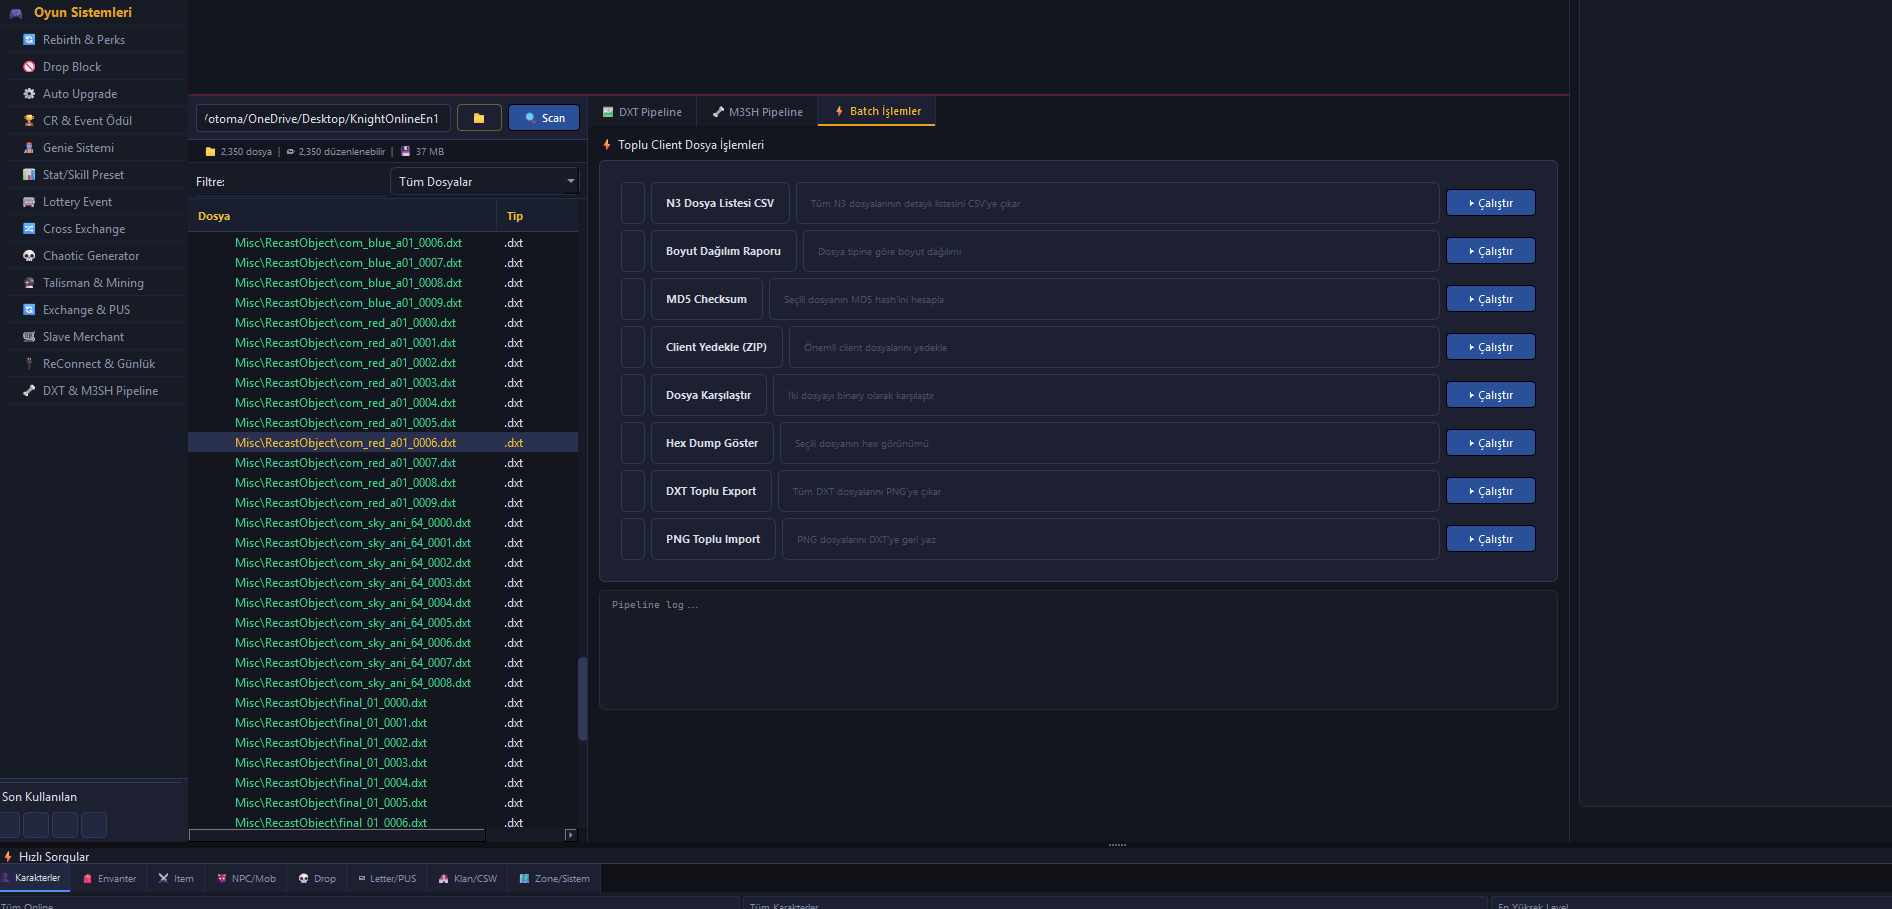
Task: Select the Exchange & PUS icon
Action: click(29, 310)
